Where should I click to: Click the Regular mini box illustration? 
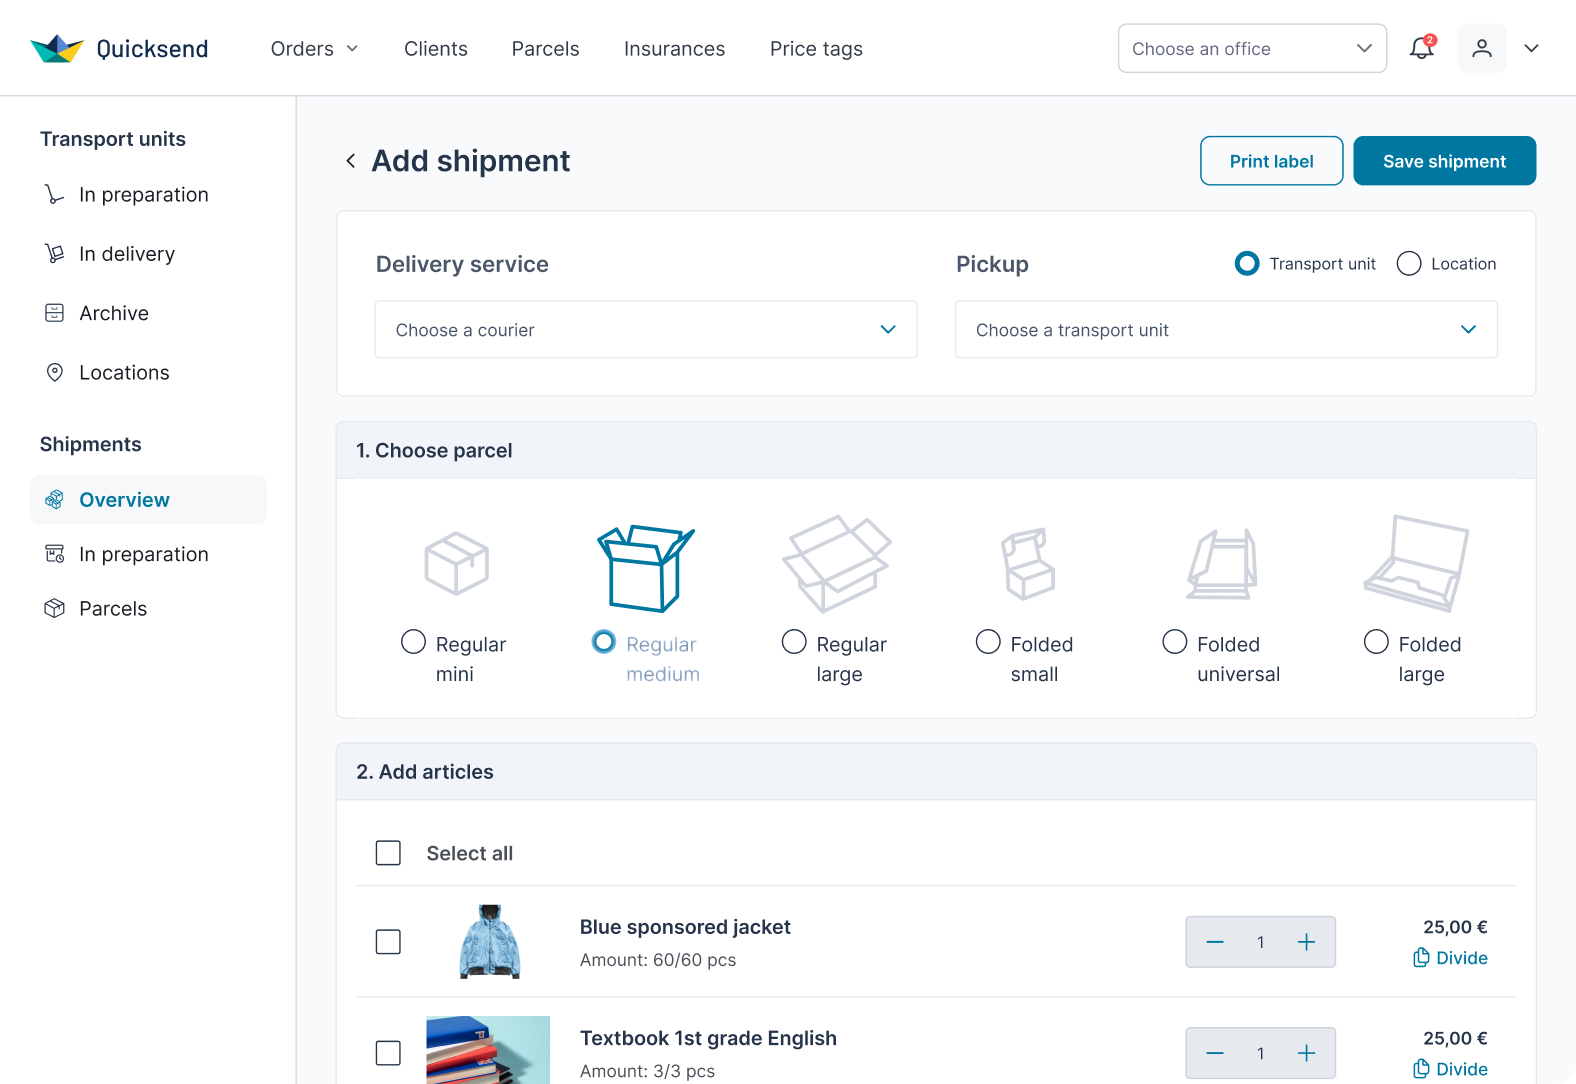[456, 563]
